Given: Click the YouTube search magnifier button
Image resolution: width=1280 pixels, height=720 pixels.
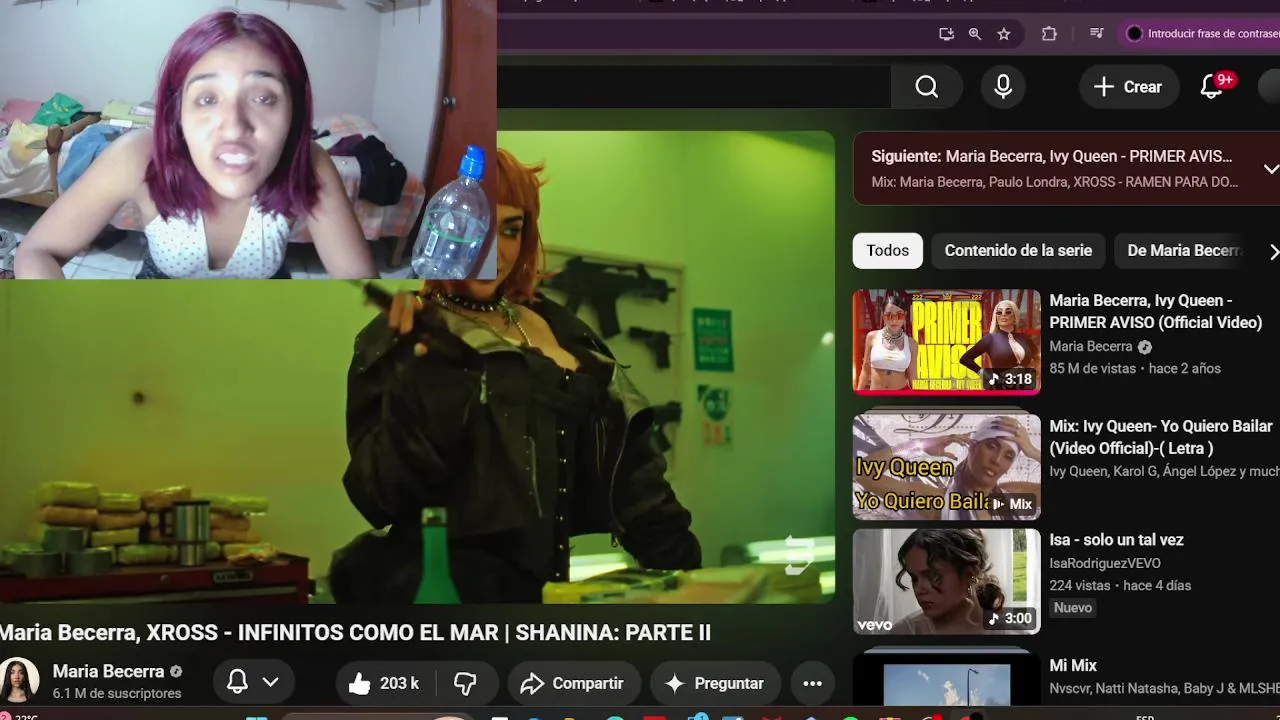Looking at the screenshot, I should pyautogui.click(x=927, y=87).
